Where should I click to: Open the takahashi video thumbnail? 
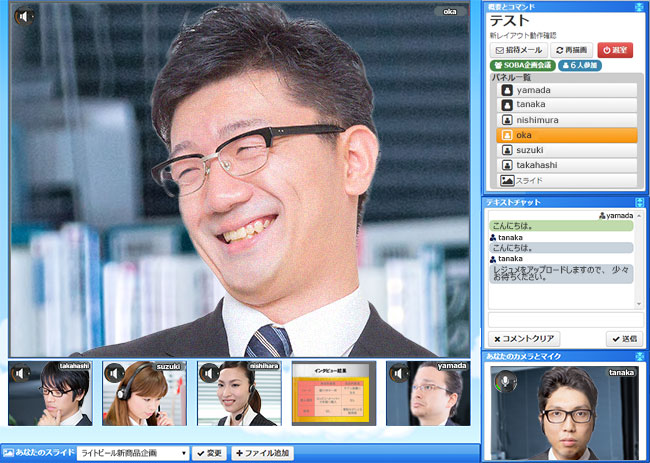50,393
